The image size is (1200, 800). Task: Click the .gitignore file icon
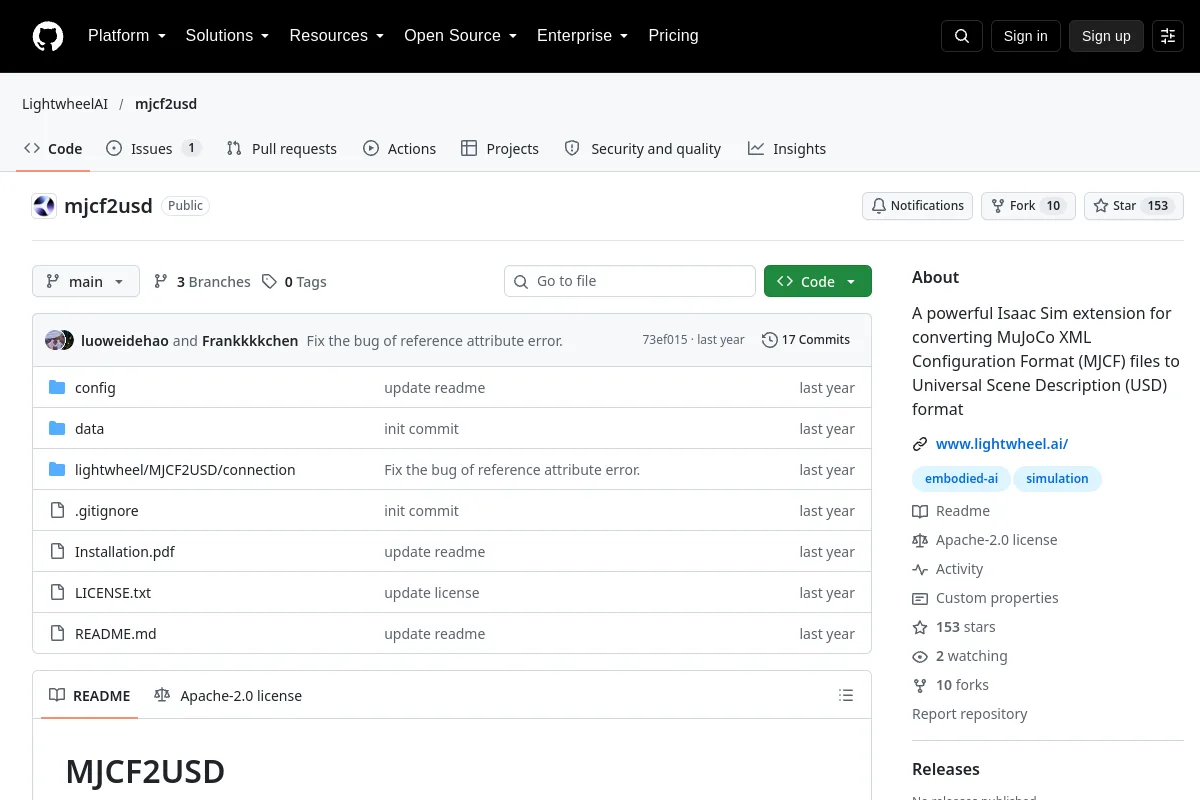[57, 511]
